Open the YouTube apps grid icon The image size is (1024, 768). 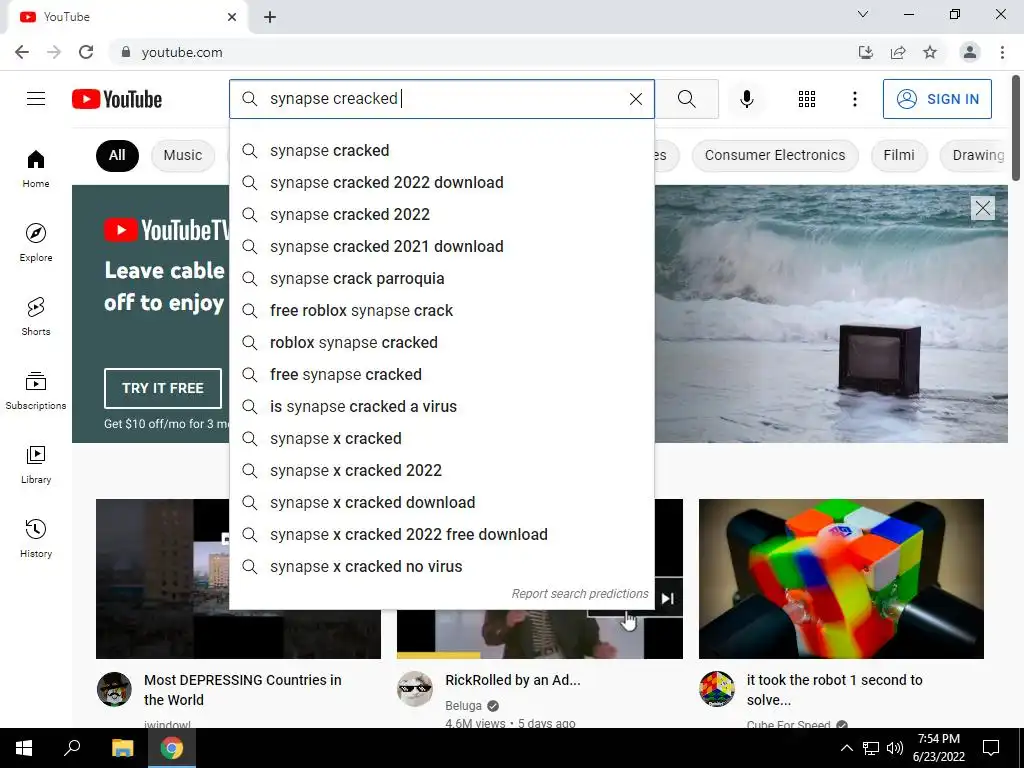(x=807, y=99)
